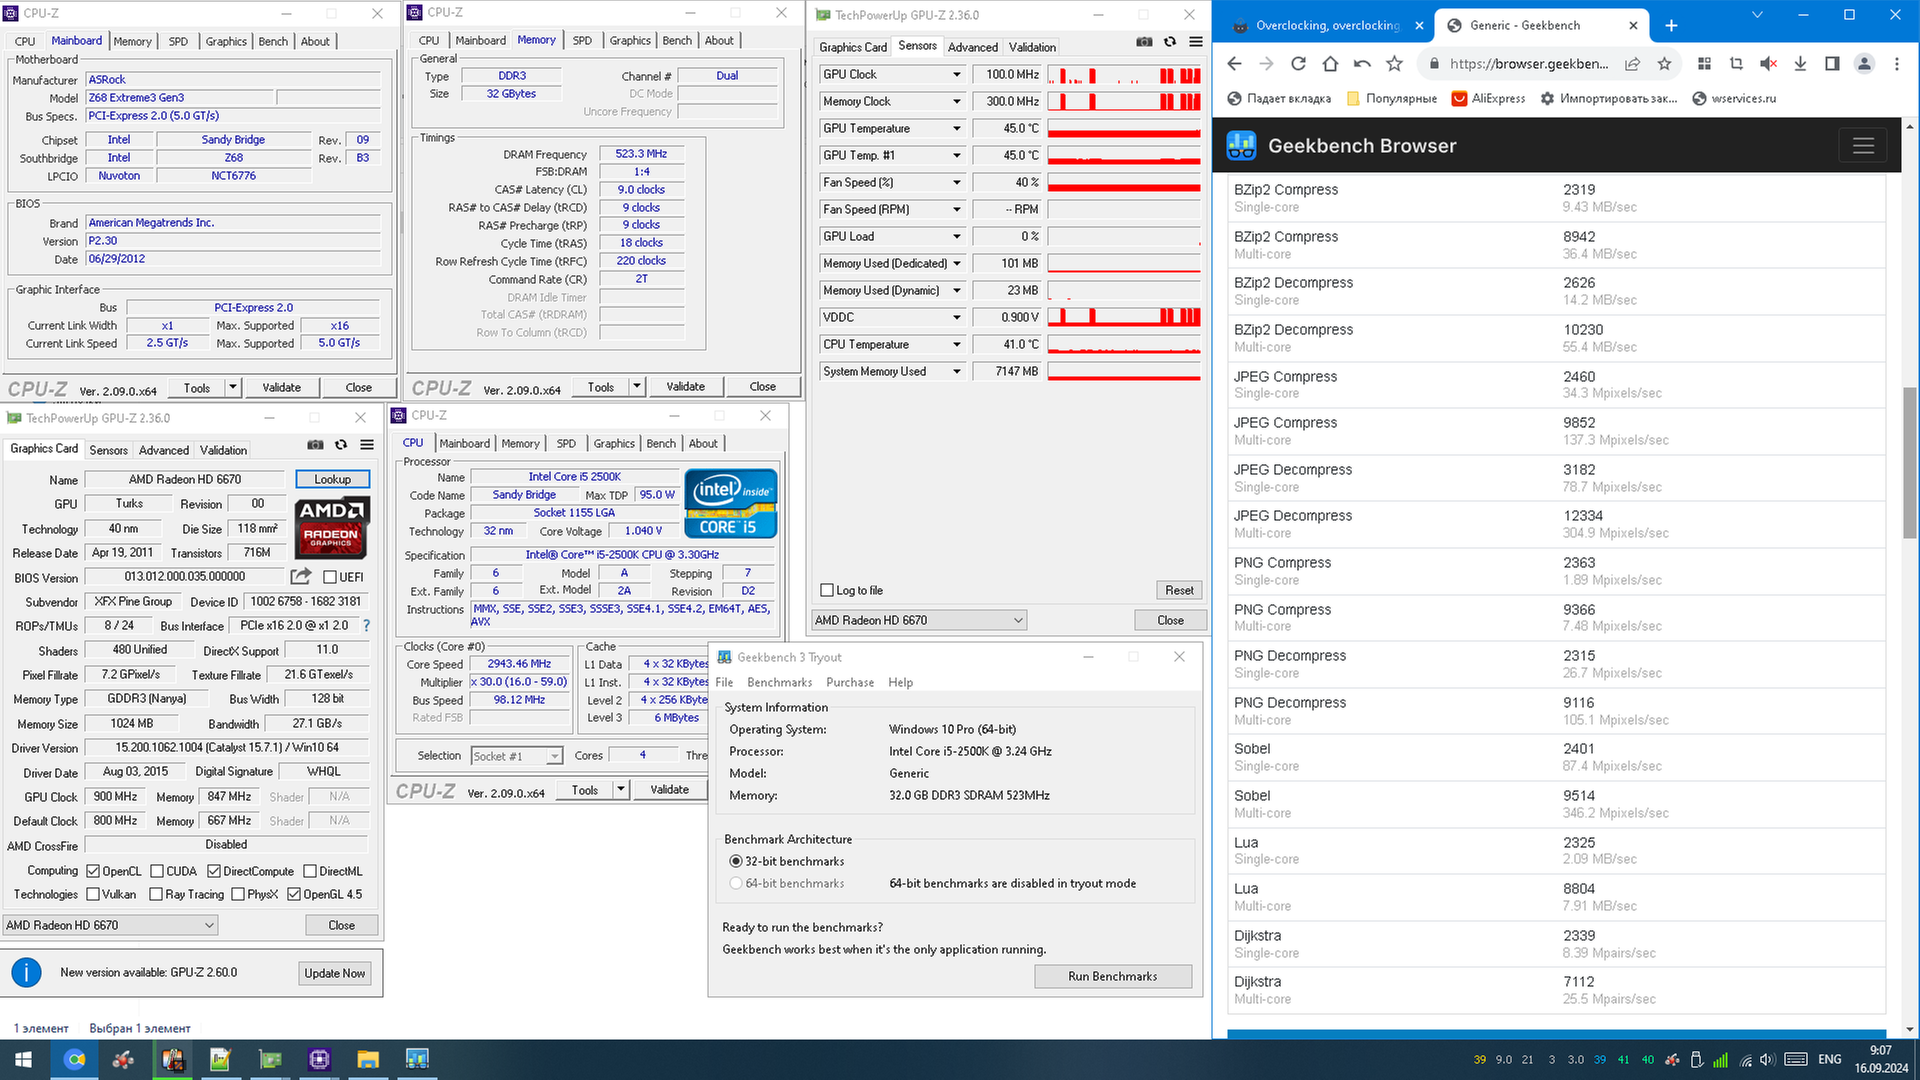Image resolution: width=1920 pixels, height=1080 pixels.
Task: Click the muted speaker icon in browser toolbar
Action: point(1768,64)
